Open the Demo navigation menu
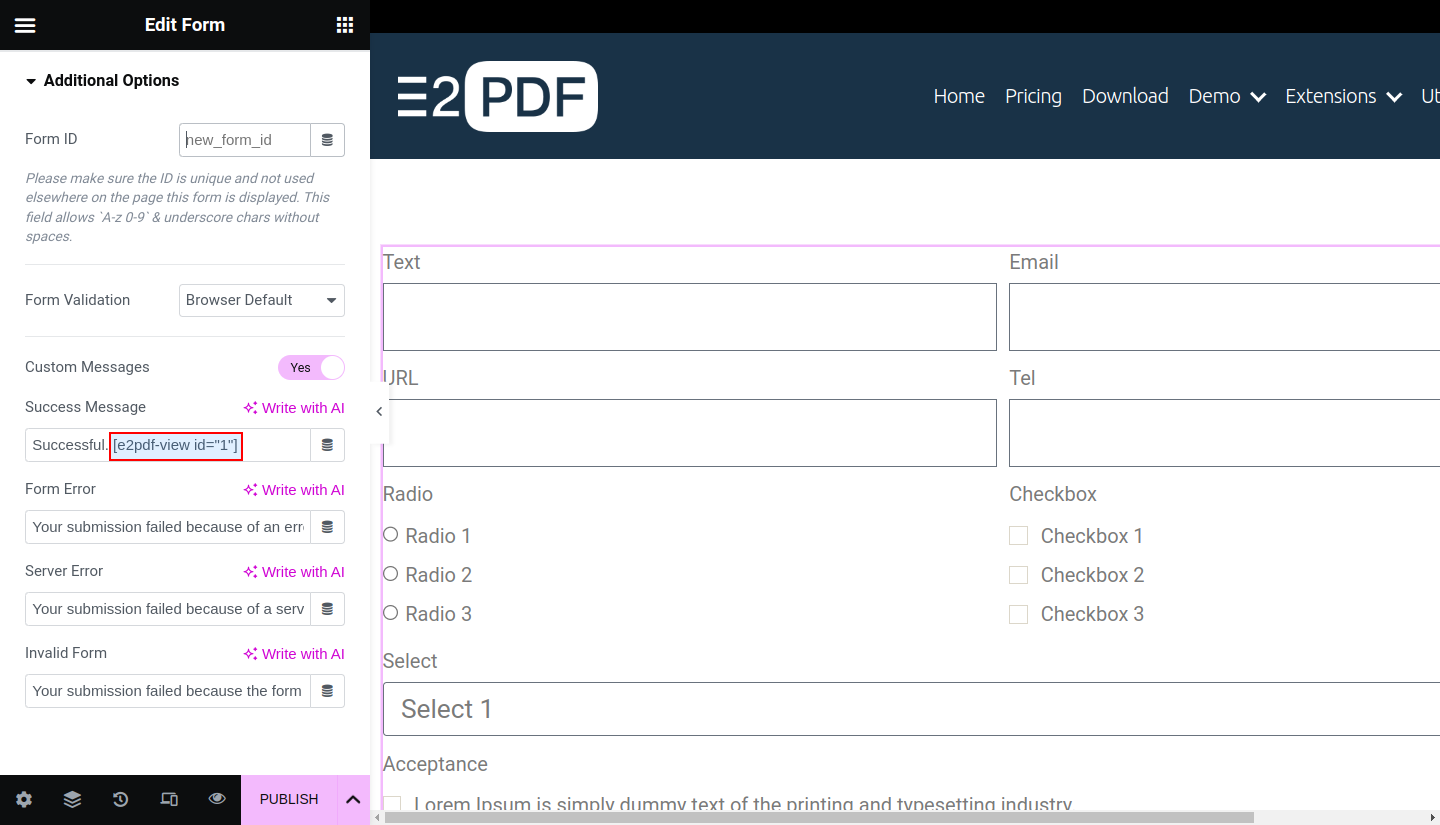Screen dimensions: 1440x825 pyautogui.click(x=1227, y=96)
